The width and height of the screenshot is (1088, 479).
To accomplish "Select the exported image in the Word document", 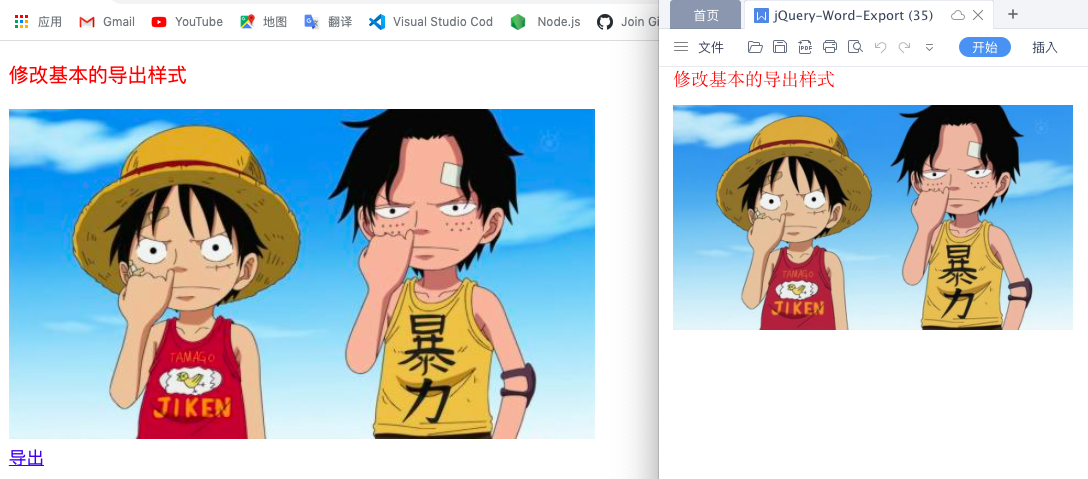I will click(x=873, y=217).
